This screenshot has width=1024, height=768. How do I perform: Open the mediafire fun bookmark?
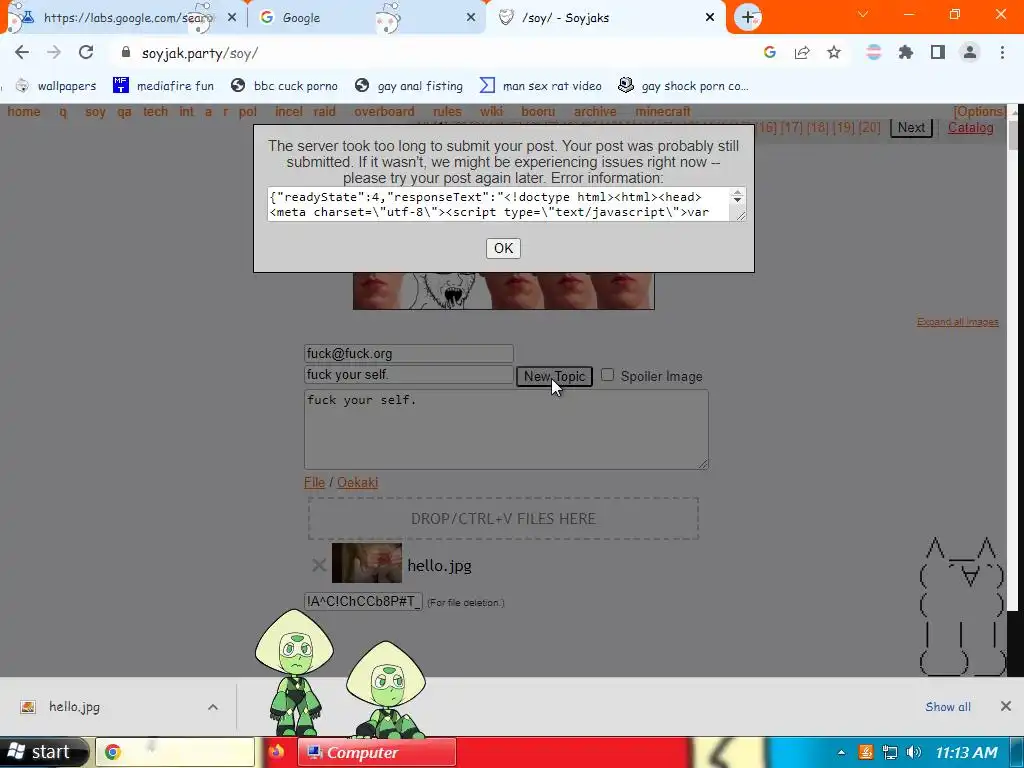(x=164, y=86)
